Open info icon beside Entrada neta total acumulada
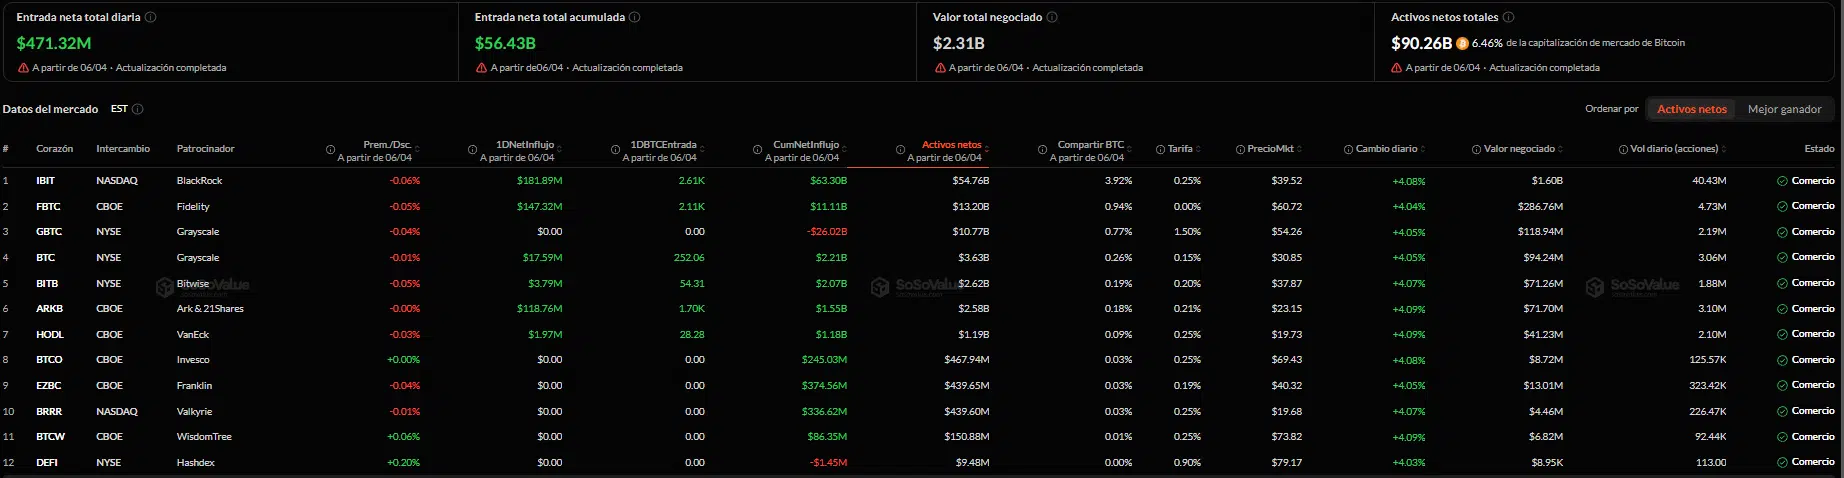Viewport: 1844px width, 478px height. point(635,17)
